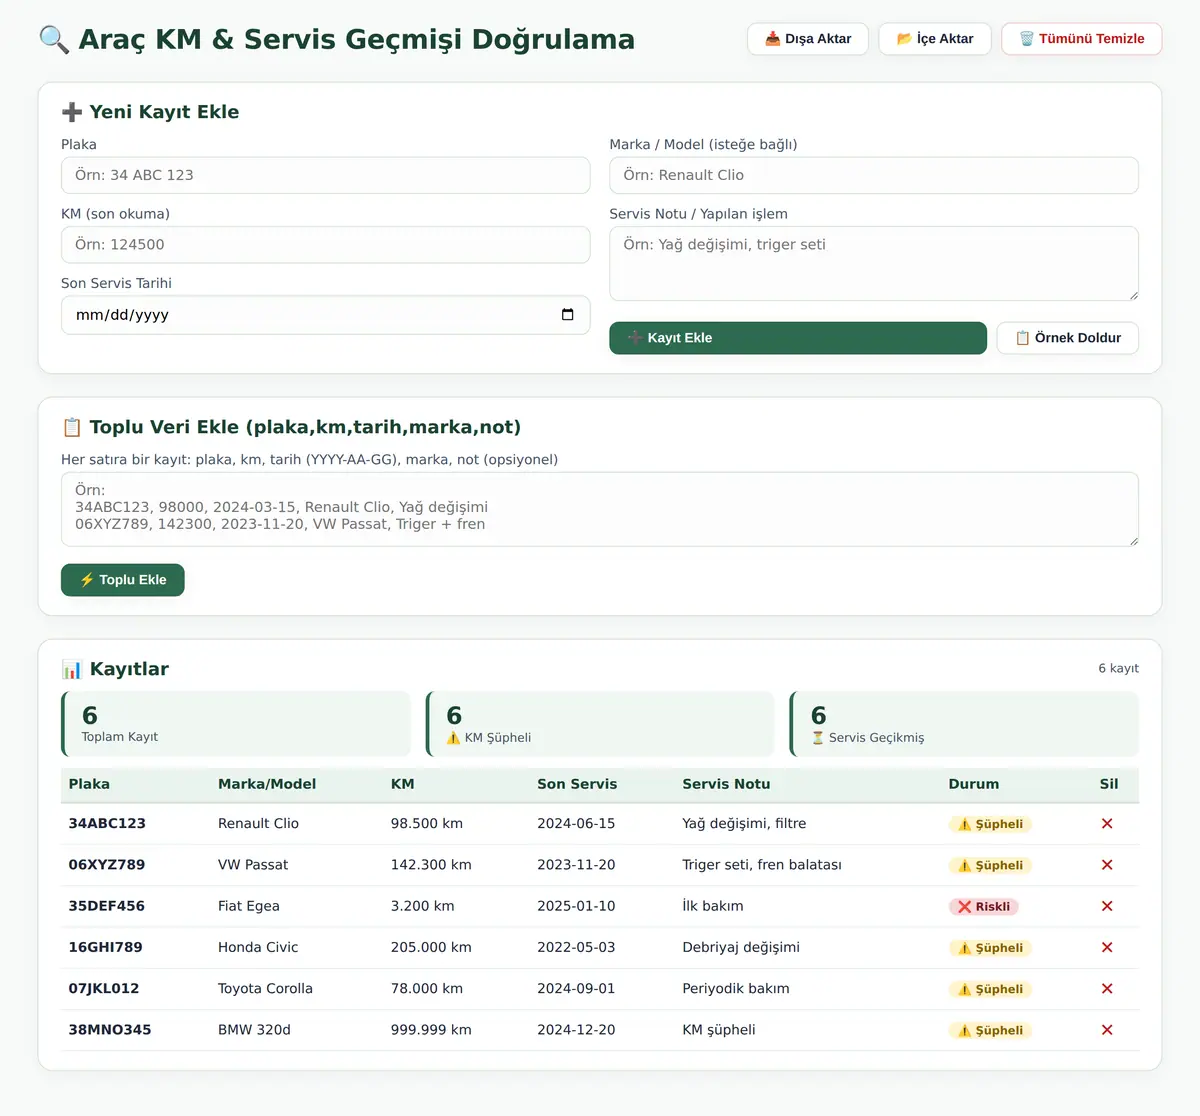Click the Plaka column header

tap(89, 785)
